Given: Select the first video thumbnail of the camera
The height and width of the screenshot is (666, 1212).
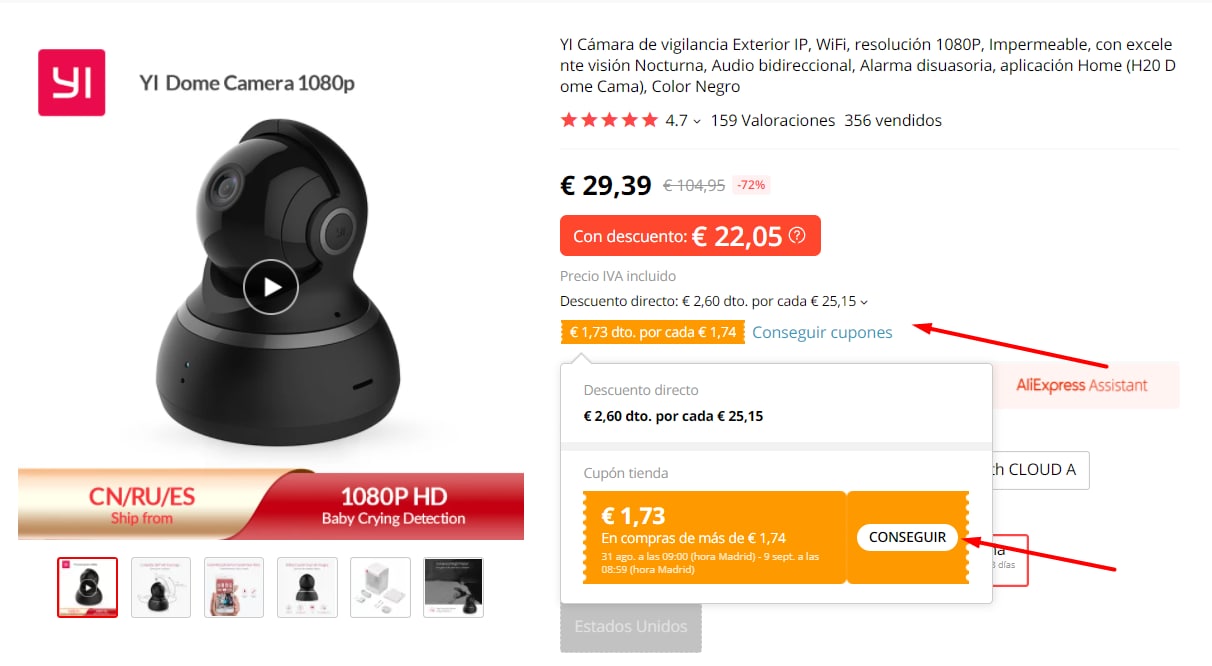Looking at the screenshot, I should click(x=88, y=587).
